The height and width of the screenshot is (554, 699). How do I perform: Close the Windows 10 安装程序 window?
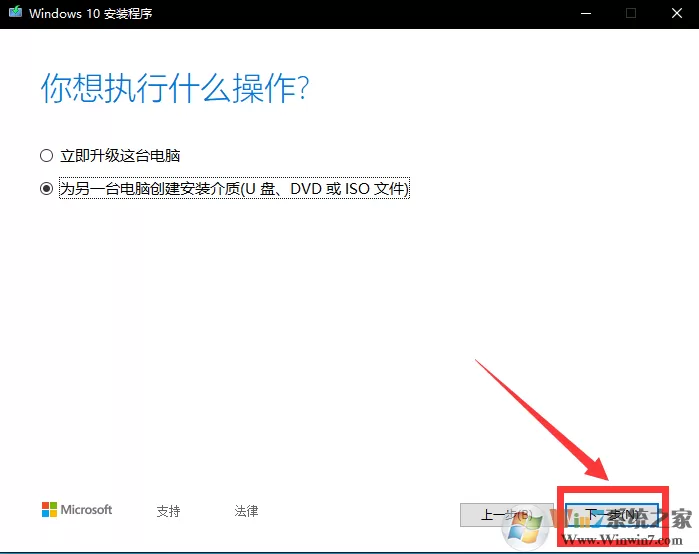(x=677, y=13)
